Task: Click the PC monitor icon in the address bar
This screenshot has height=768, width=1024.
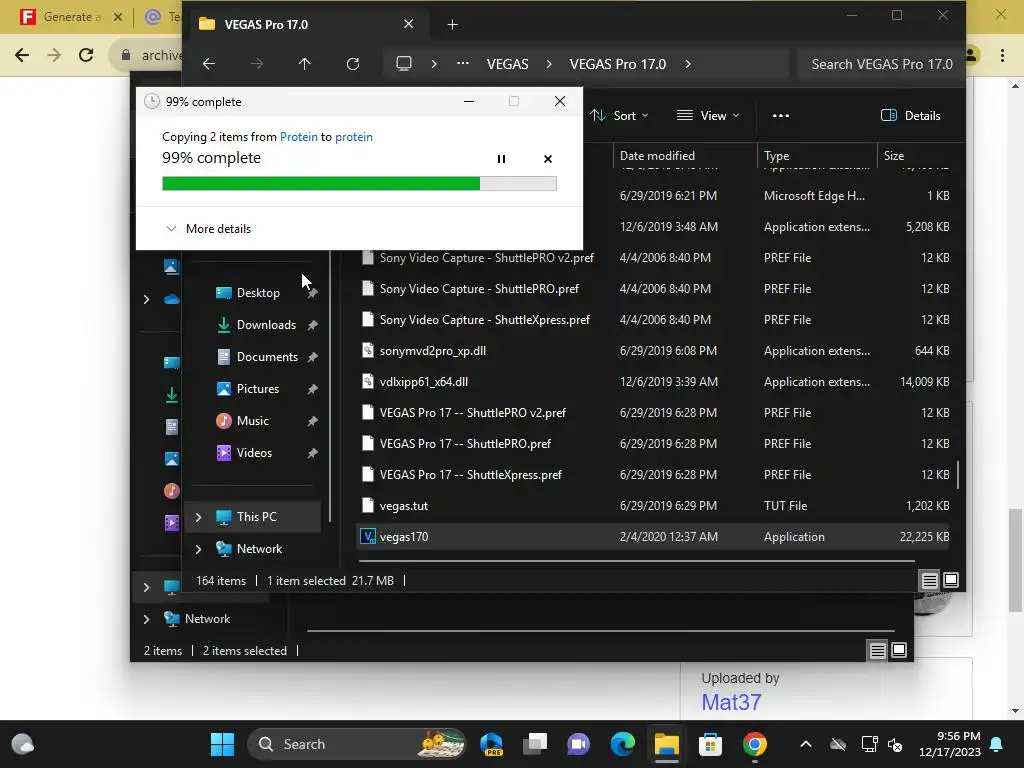Action: 404,64
